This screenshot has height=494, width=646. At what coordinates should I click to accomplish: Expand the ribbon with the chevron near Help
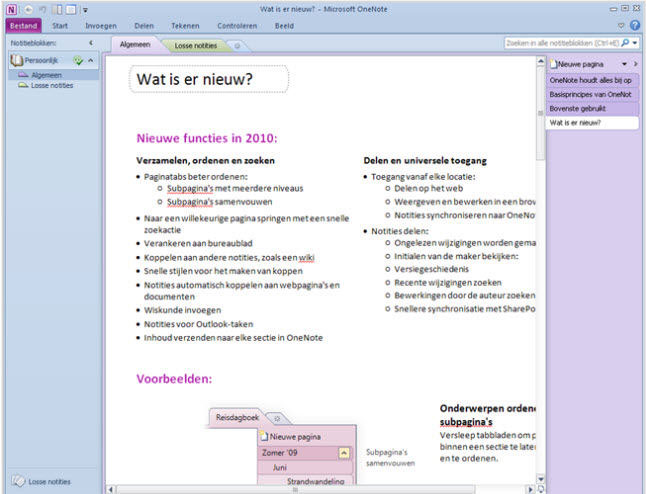coord(621,26)
